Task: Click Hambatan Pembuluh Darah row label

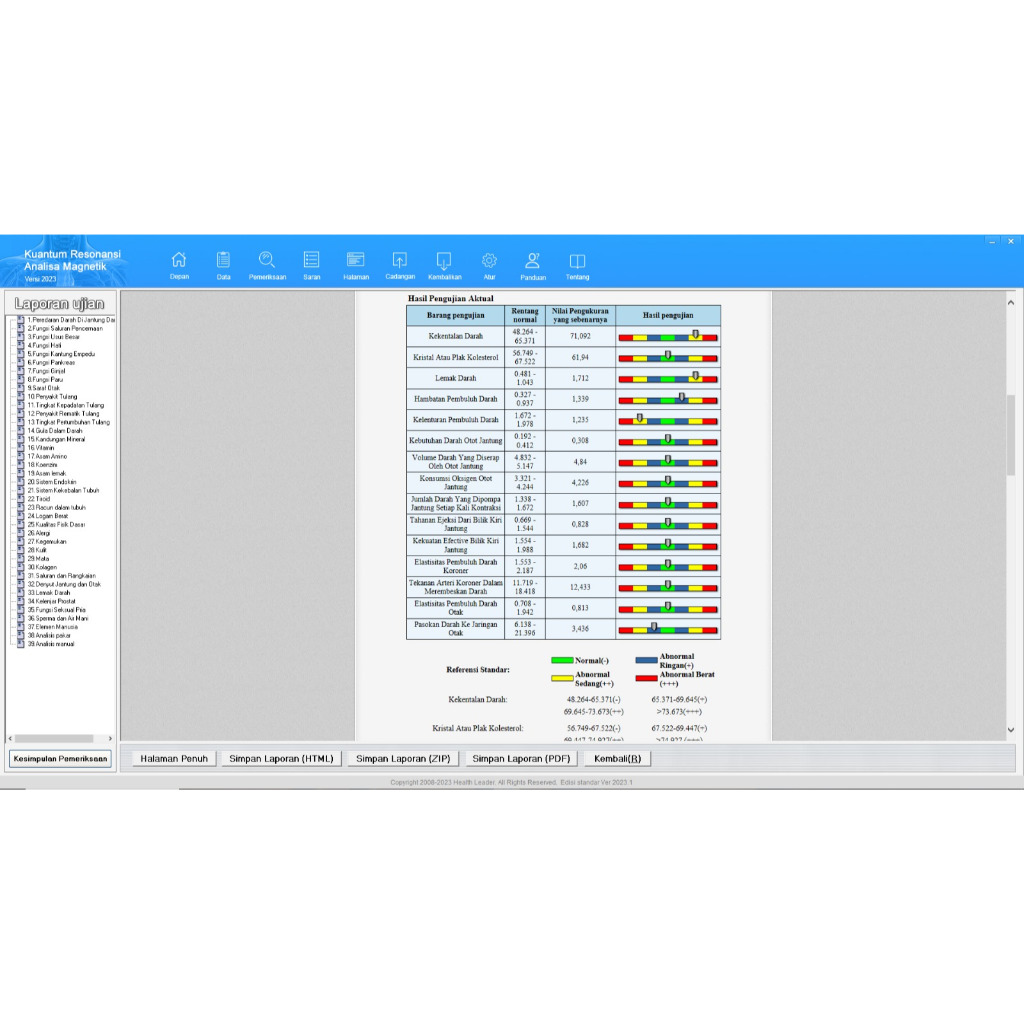Action: [456, 399]
